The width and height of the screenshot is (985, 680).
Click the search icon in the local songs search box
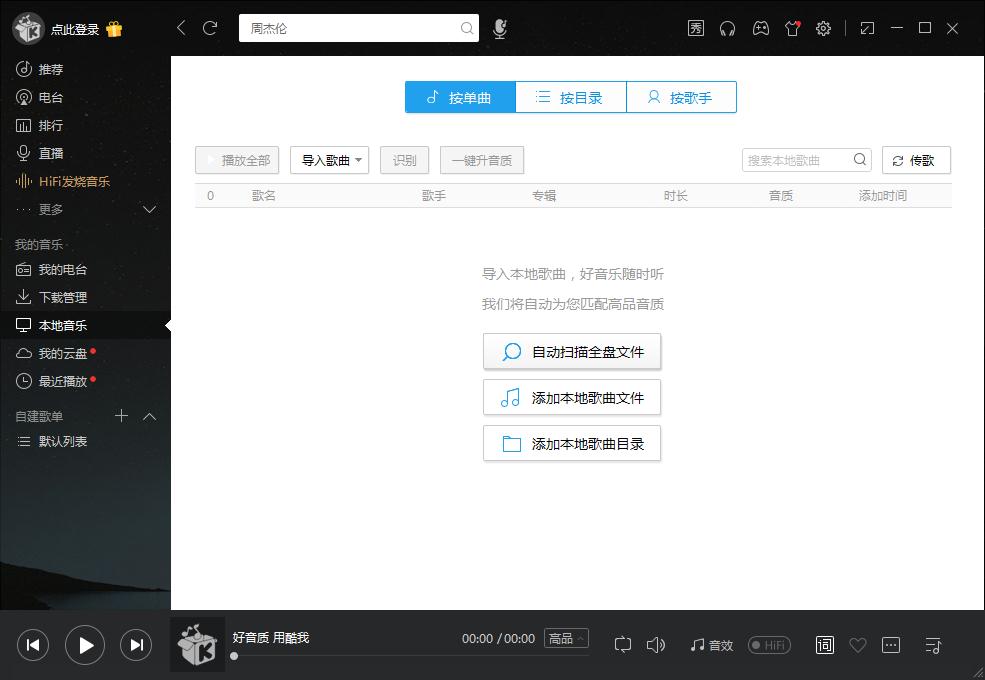tap(859, 160)
